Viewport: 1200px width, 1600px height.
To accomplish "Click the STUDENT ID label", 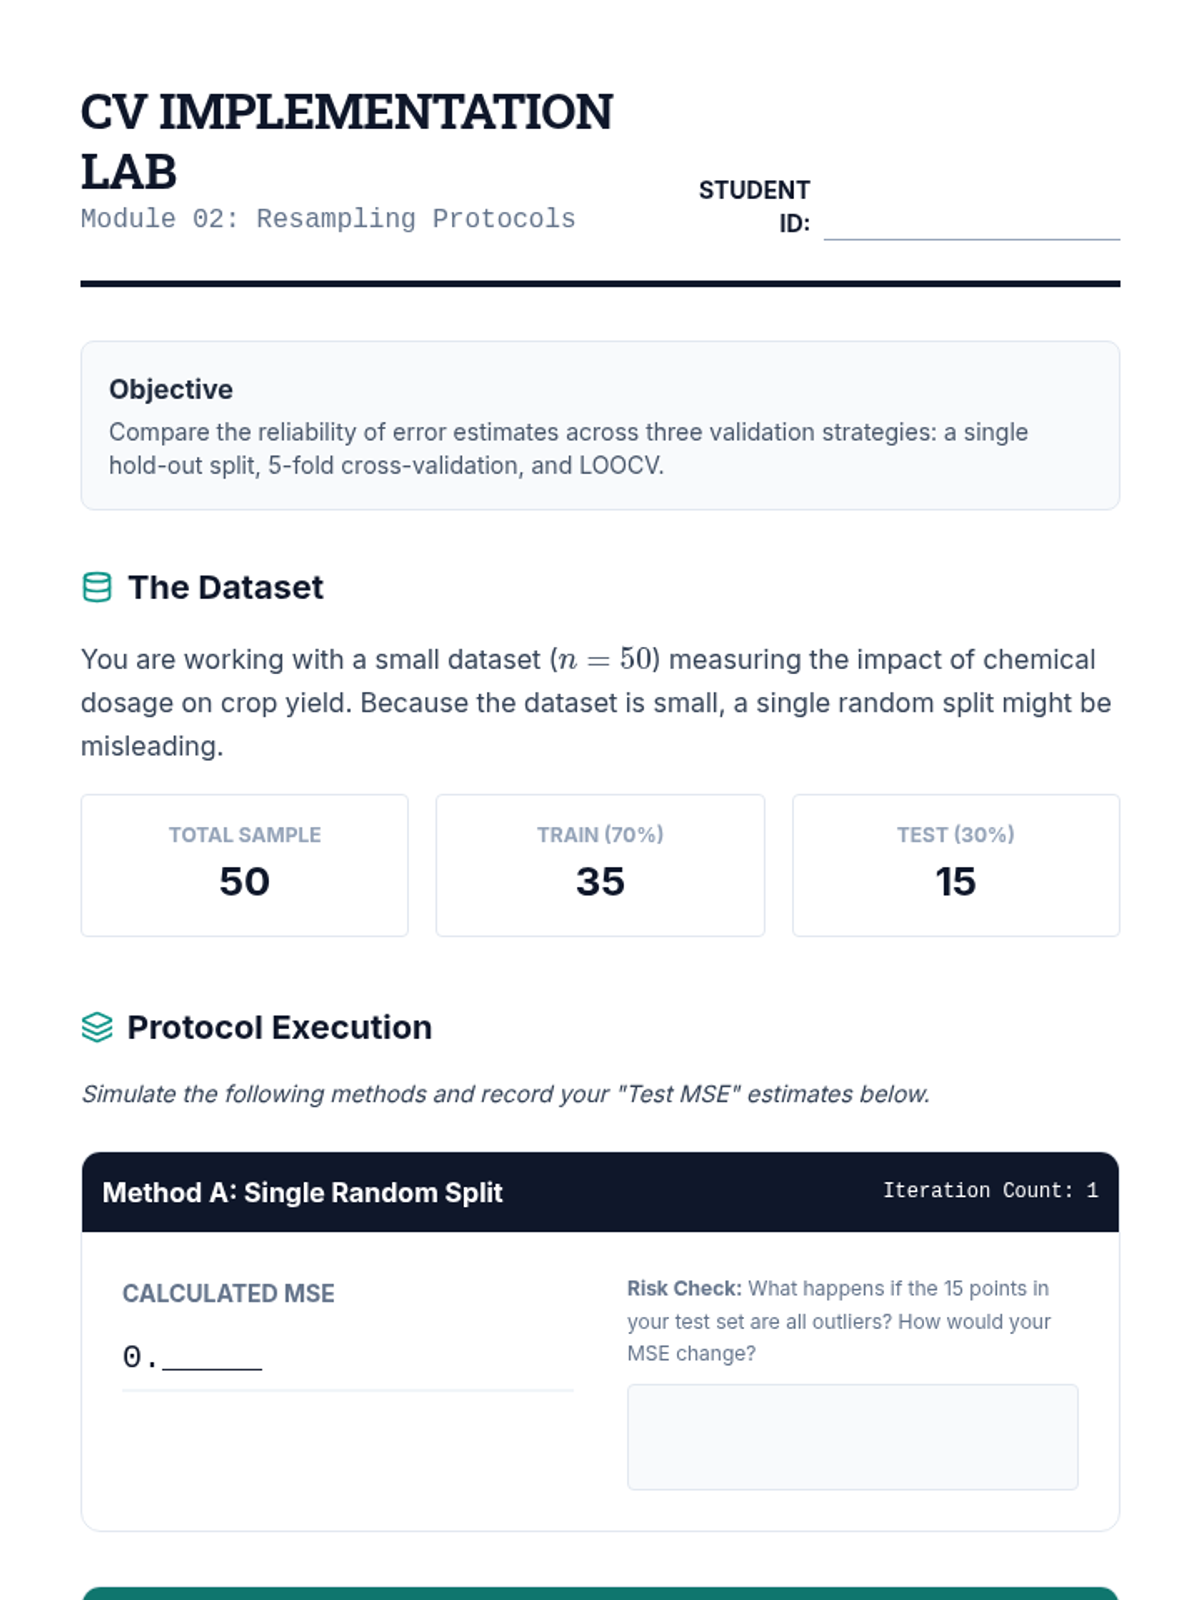I will 755,206.
